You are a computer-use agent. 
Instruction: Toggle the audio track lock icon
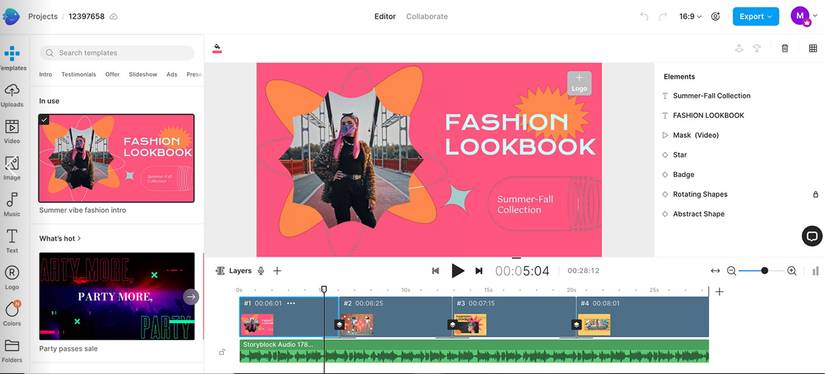(222, 352)
